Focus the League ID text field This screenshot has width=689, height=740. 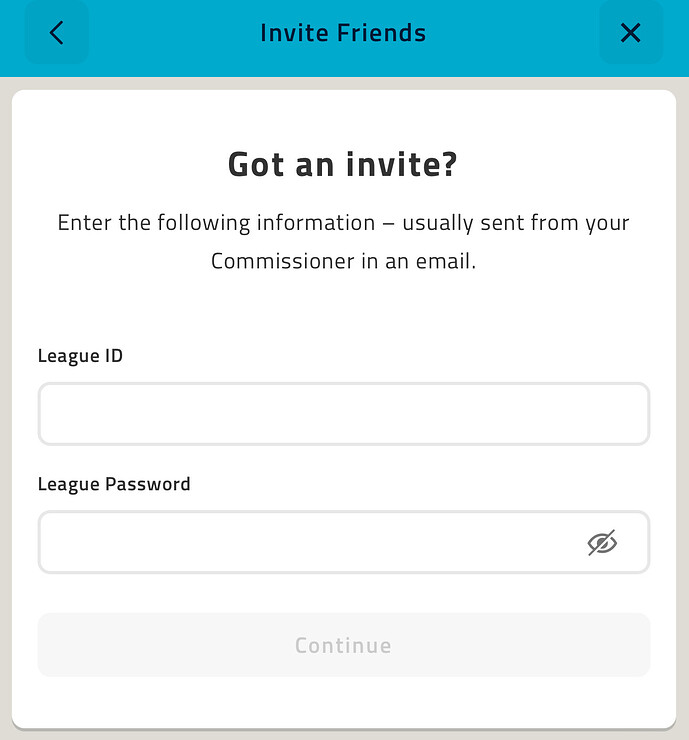344,414
